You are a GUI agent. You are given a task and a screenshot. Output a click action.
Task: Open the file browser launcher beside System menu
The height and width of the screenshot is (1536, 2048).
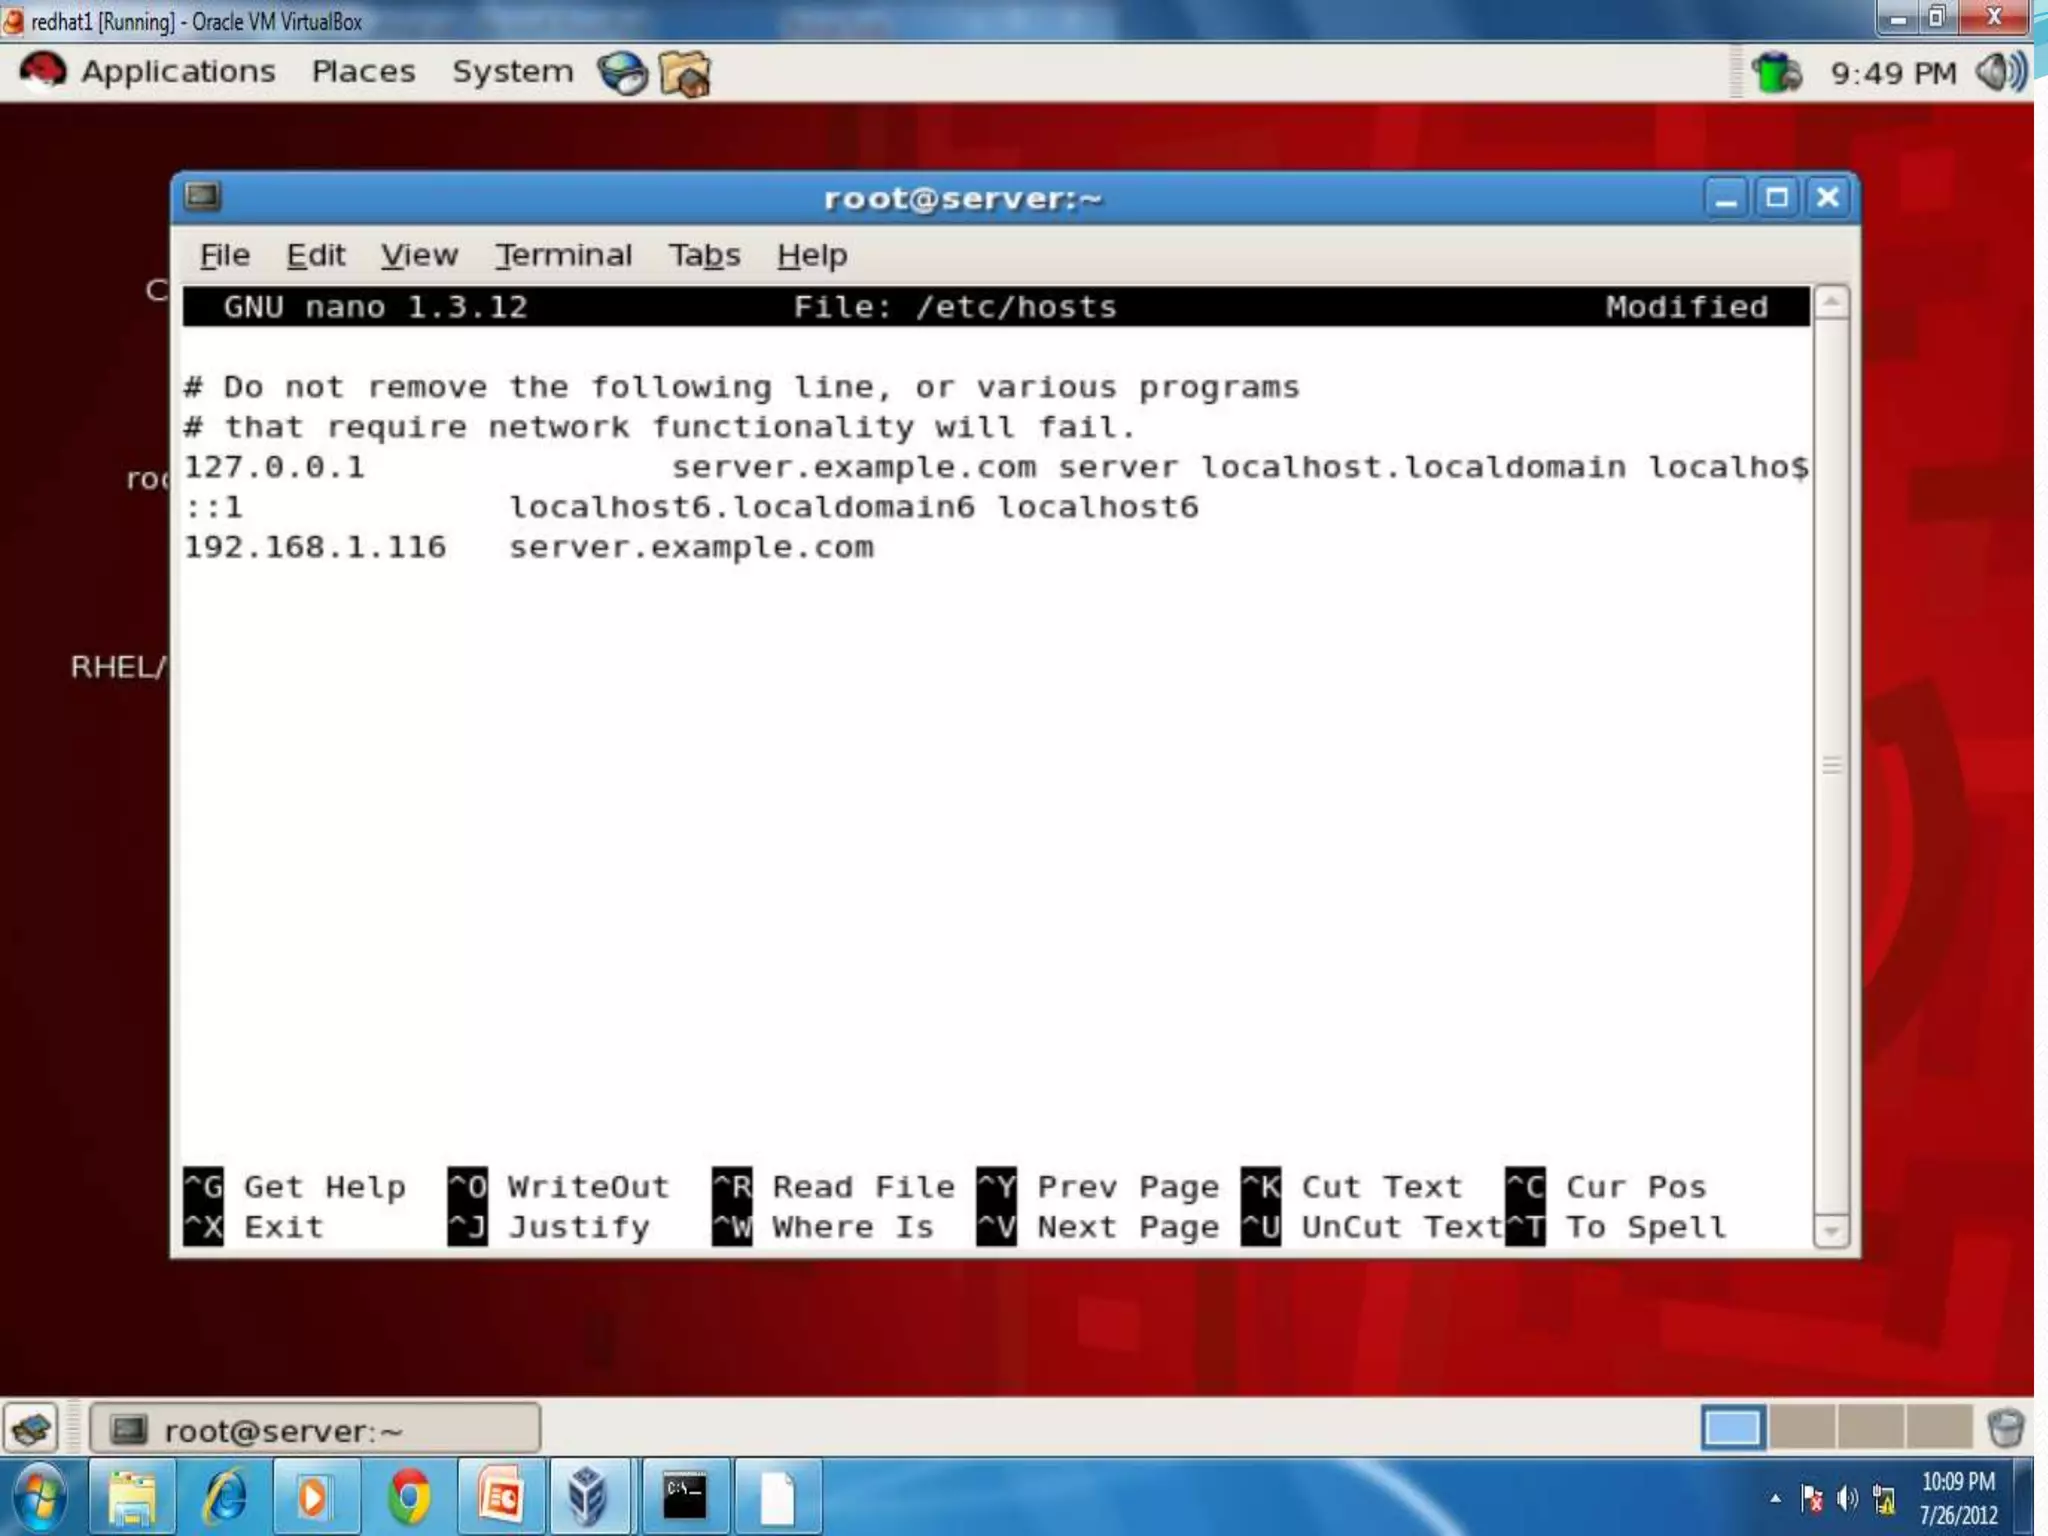[686, 73]
